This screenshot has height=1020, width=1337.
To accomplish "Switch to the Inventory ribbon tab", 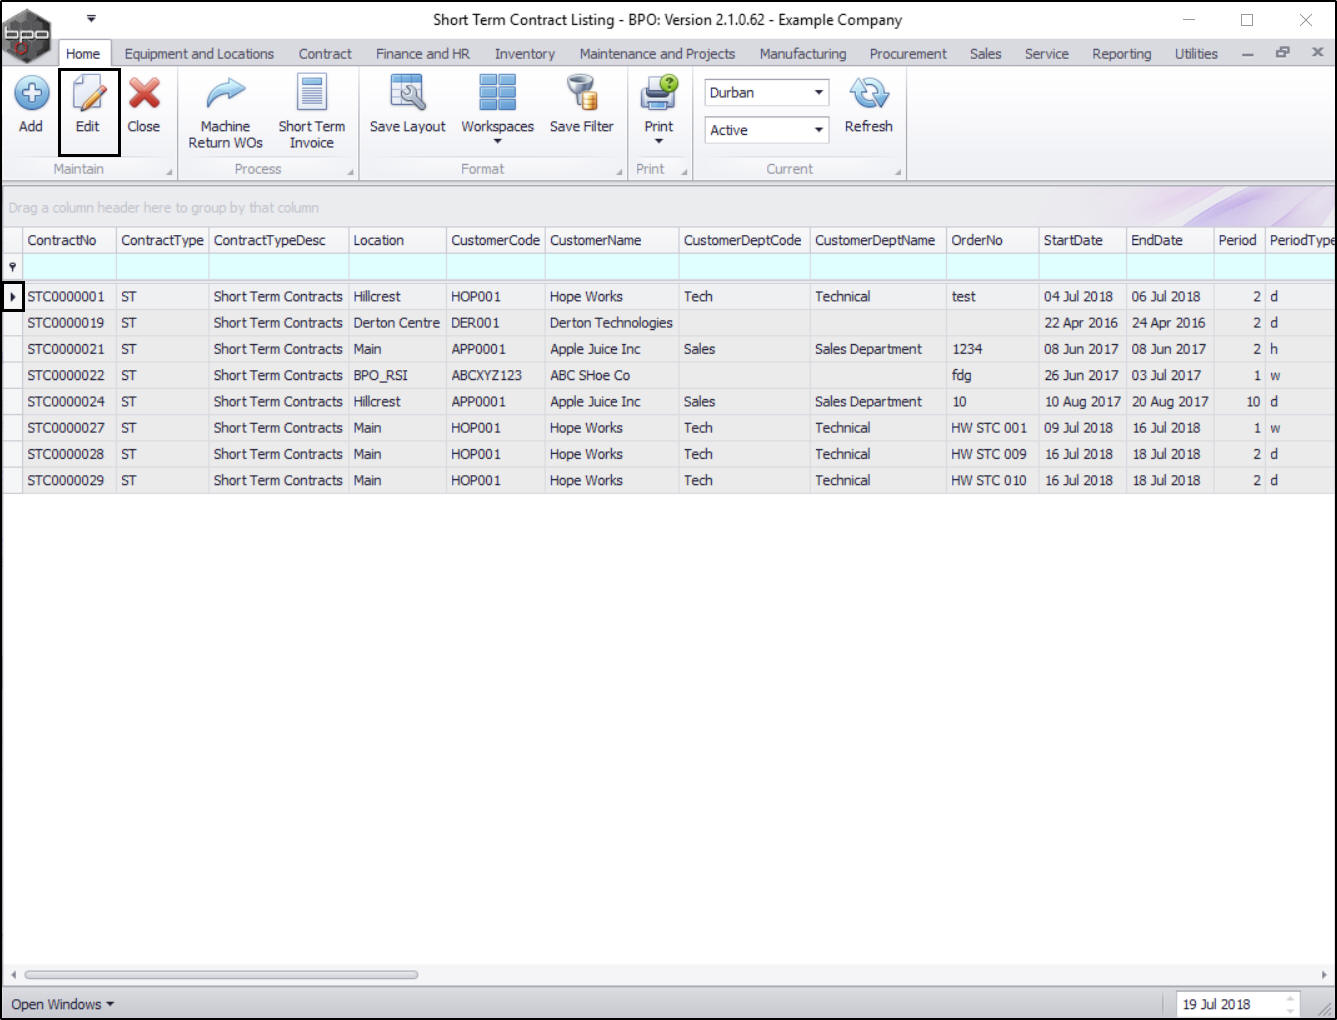I will tap(524, 54).
